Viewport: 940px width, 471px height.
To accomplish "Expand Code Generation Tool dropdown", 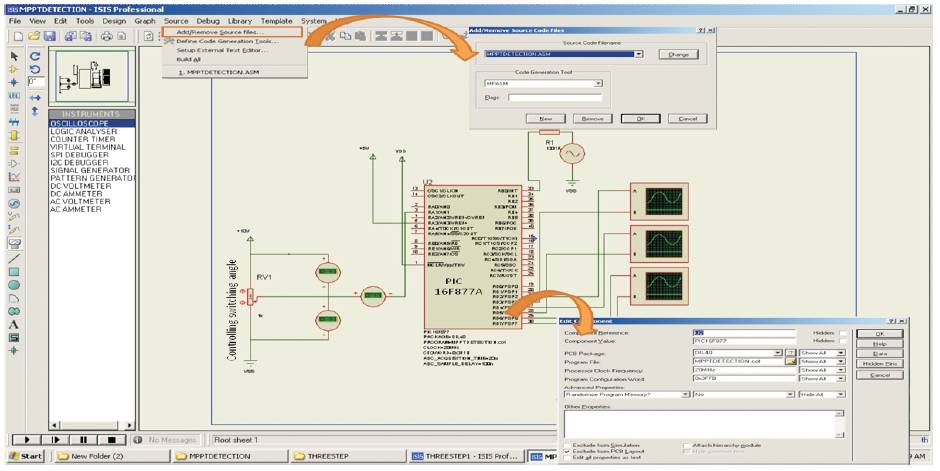I will (x=598, y=83).
